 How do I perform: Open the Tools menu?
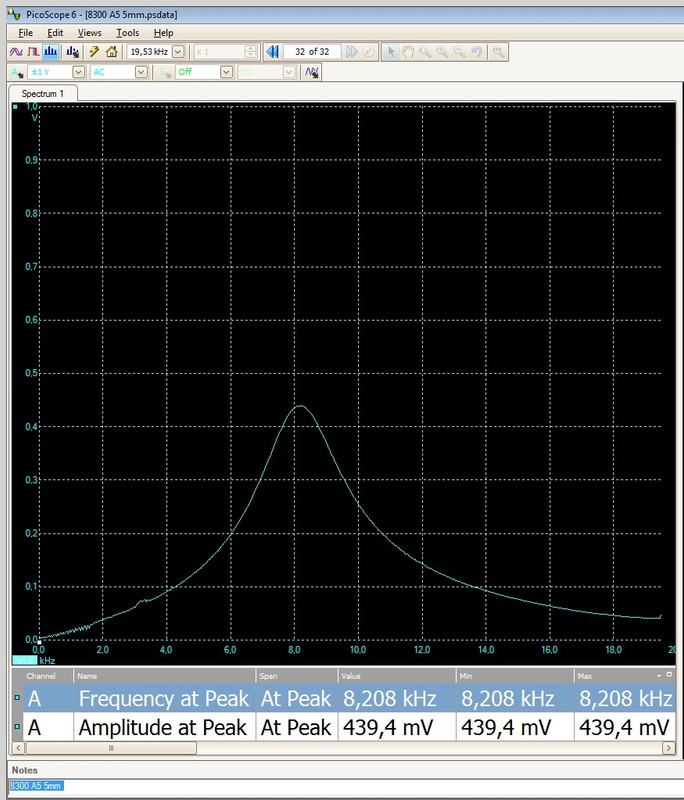(128, 33)
